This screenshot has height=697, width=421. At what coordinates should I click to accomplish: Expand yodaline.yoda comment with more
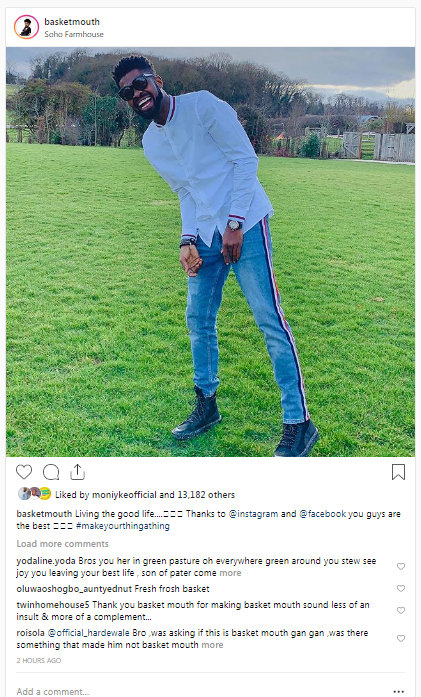230,573
